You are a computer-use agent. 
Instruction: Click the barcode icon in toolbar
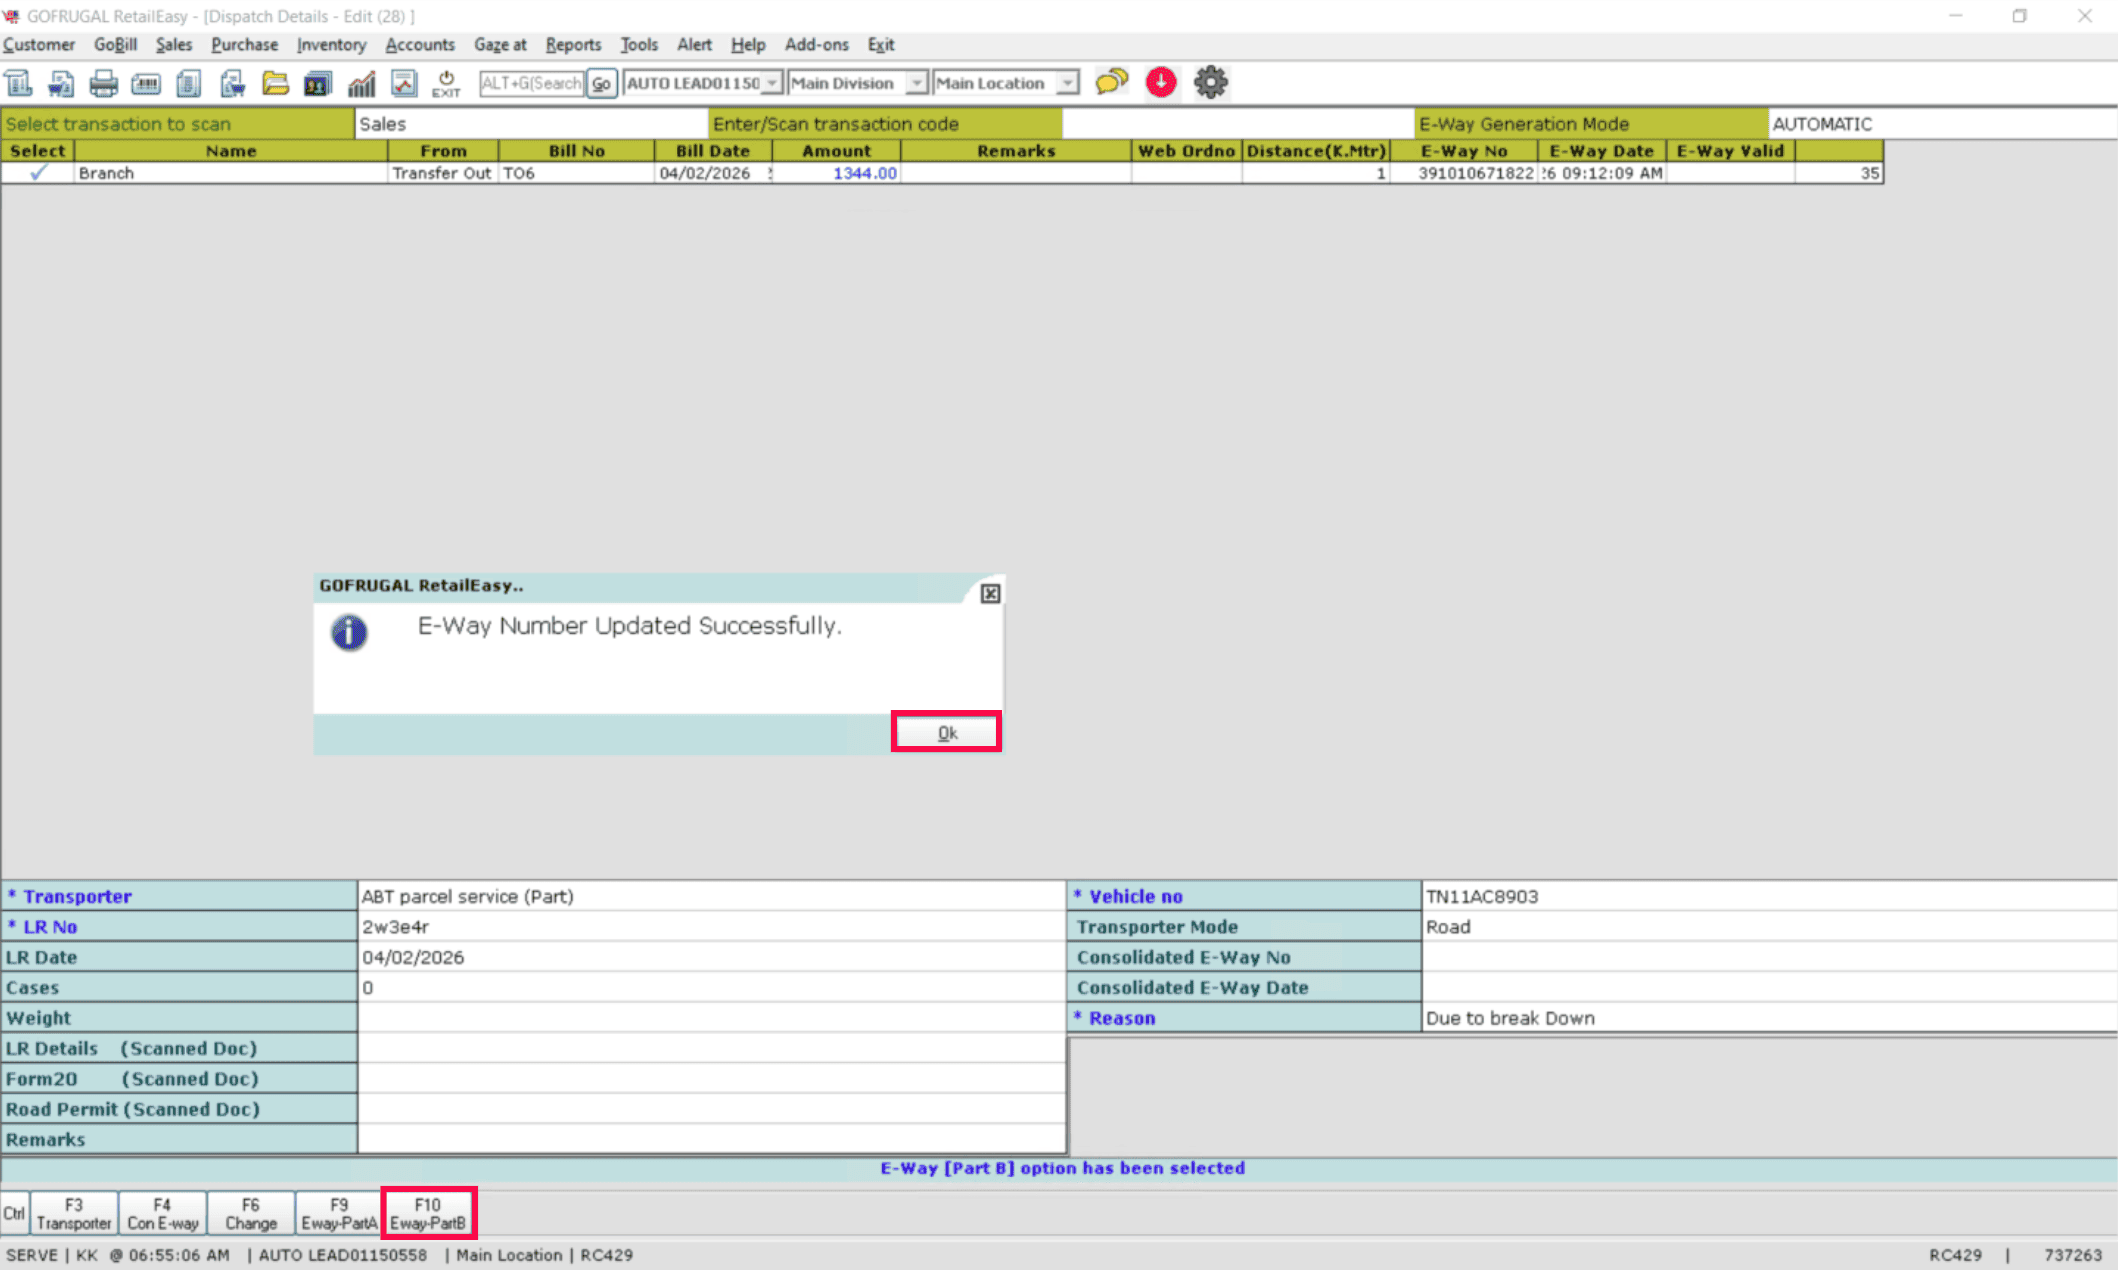tap(146, 83)
